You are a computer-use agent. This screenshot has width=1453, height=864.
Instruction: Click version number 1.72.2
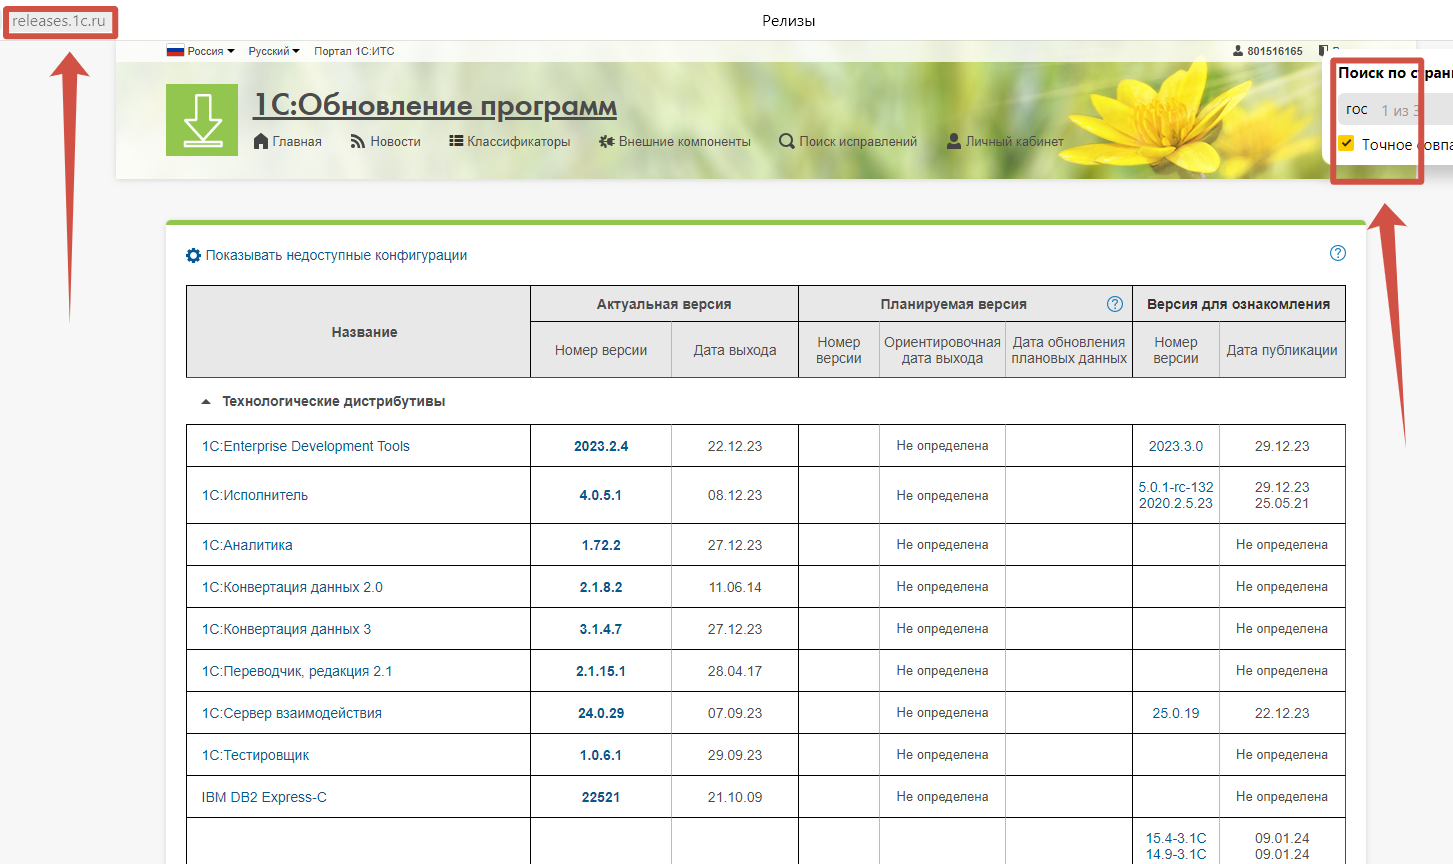(x=601, y=545)
